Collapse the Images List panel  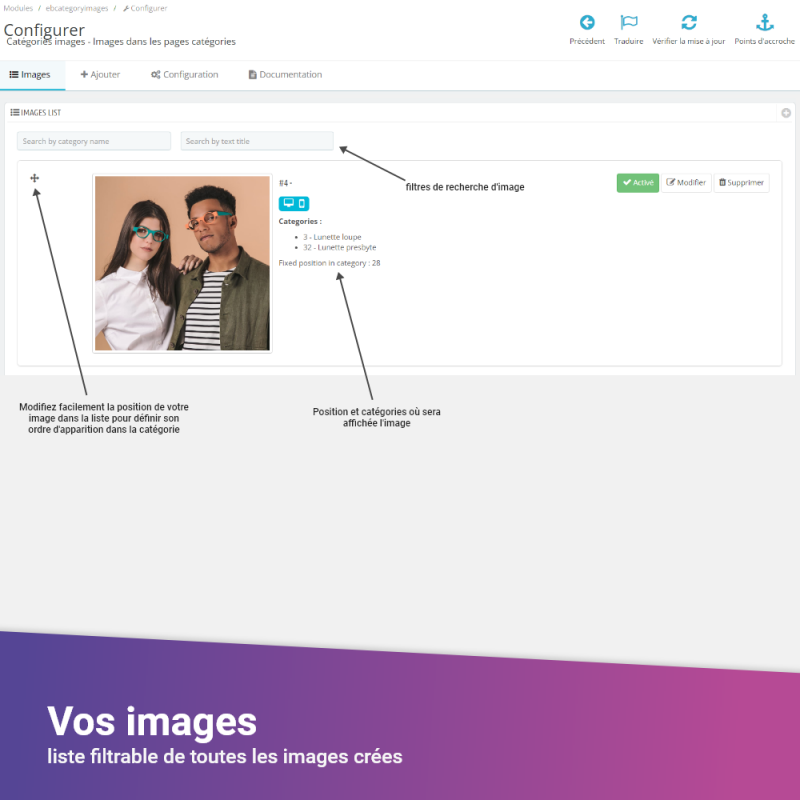point(786,113)
